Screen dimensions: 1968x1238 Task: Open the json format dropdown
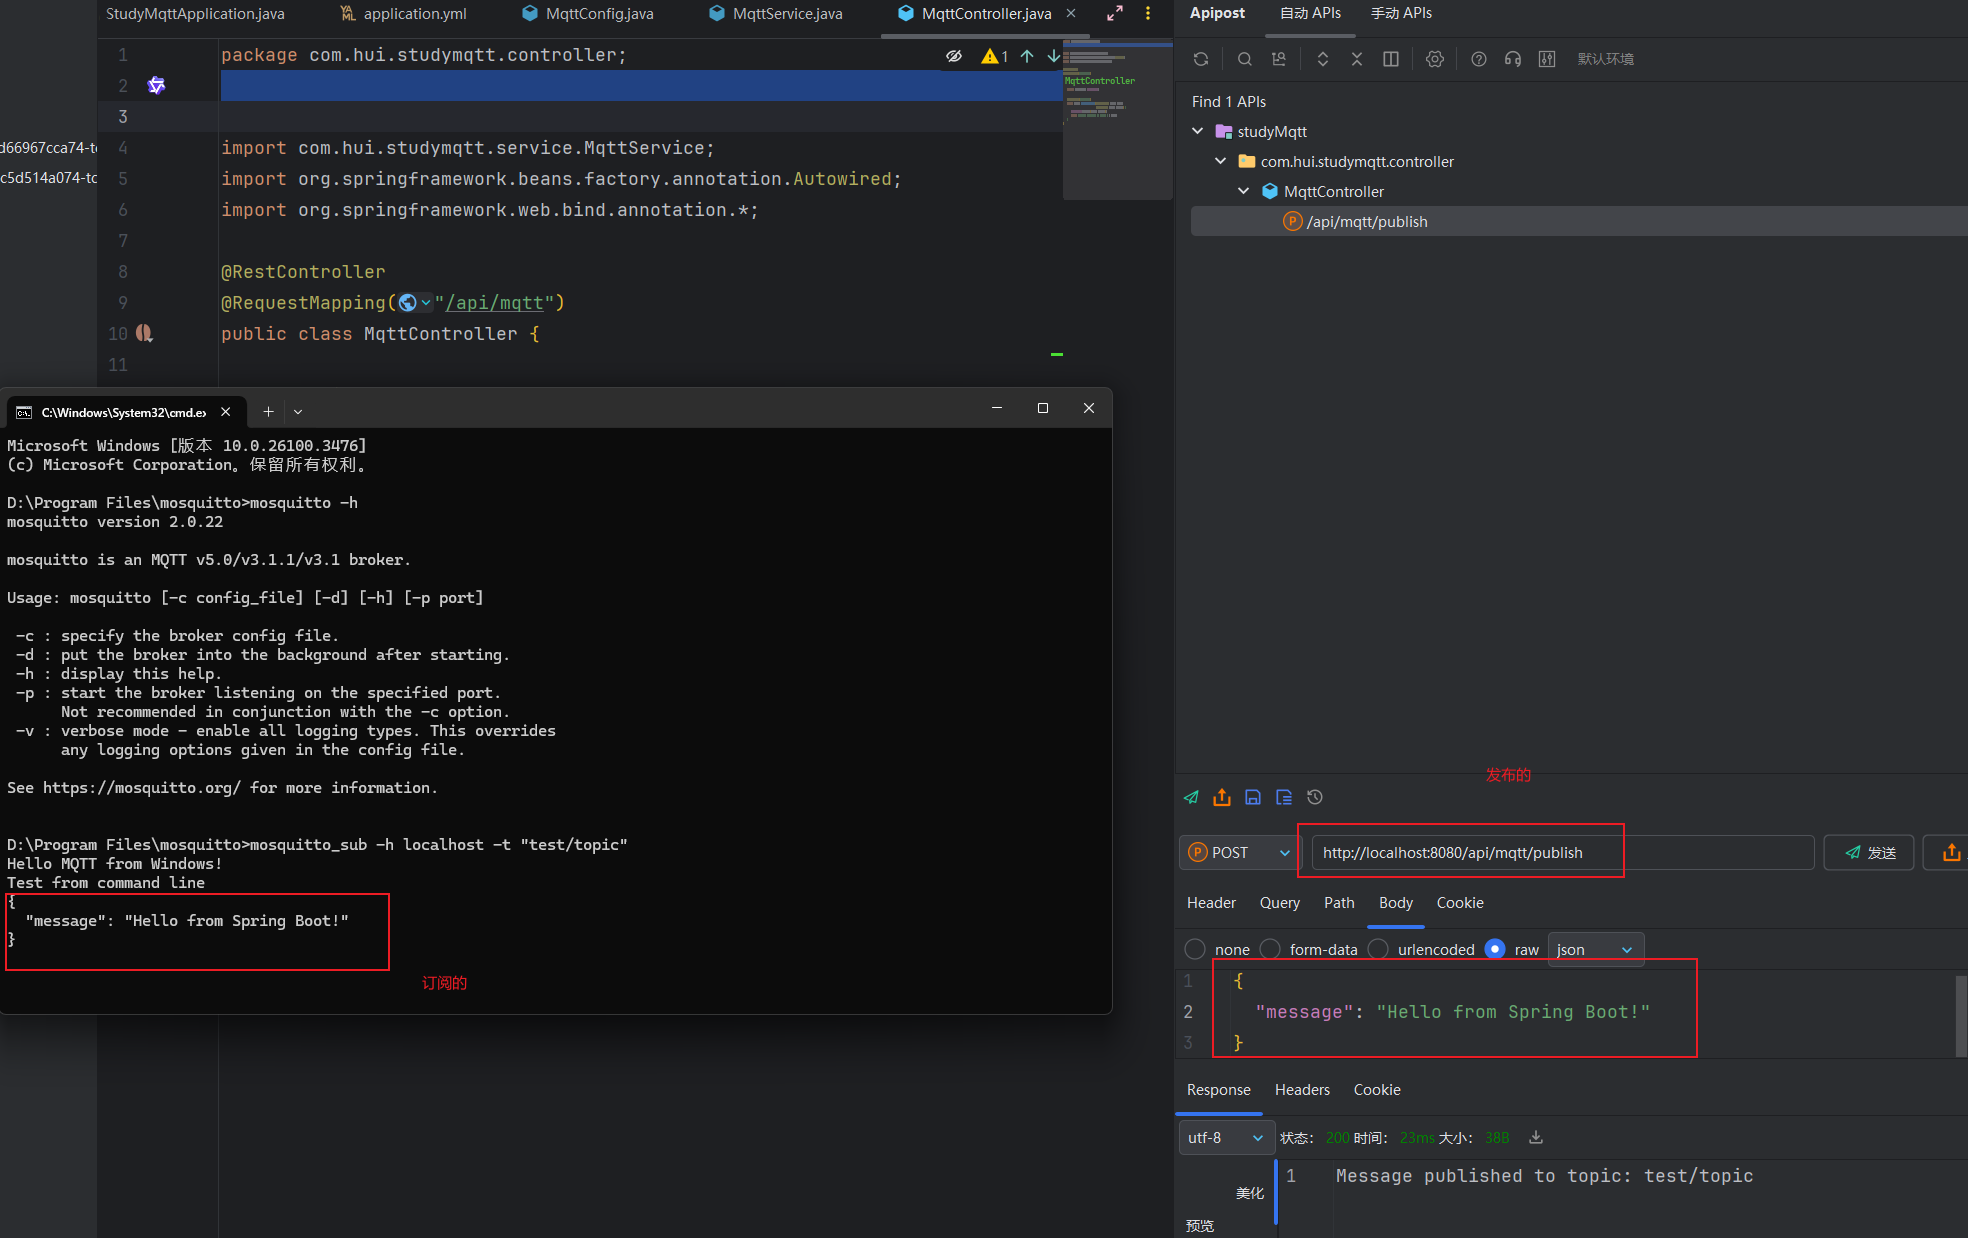(1595, 949)
